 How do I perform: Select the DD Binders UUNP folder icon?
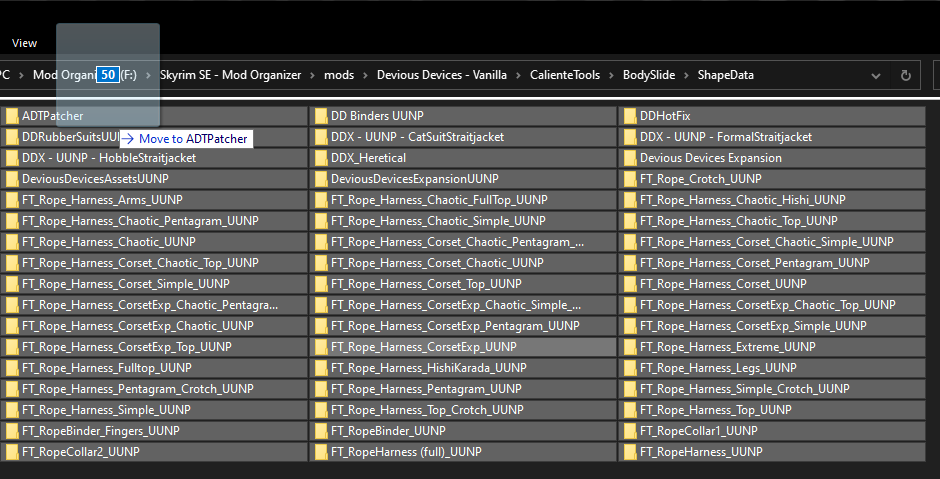point(321,116)
